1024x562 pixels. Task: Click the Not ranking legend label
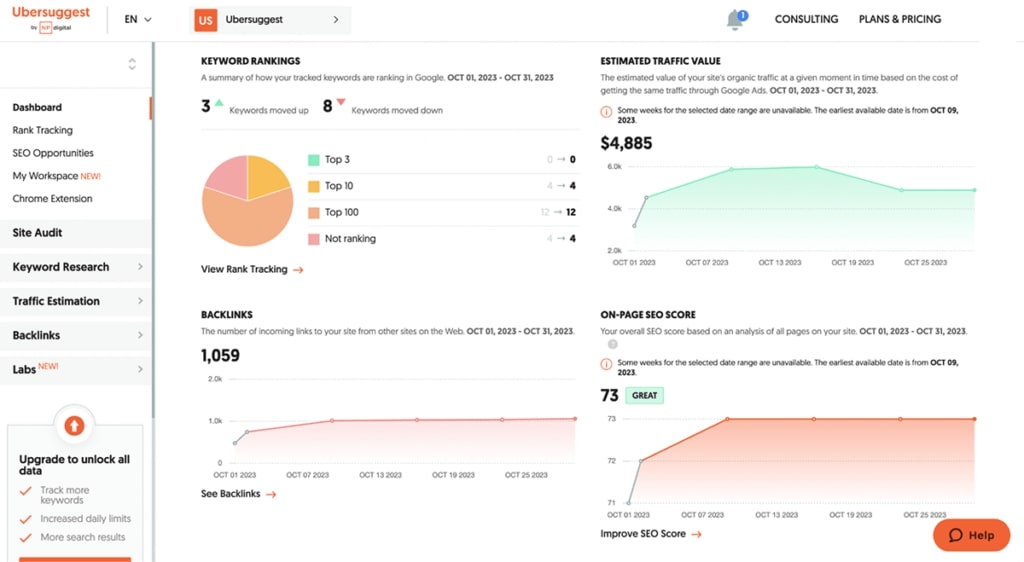350,238
